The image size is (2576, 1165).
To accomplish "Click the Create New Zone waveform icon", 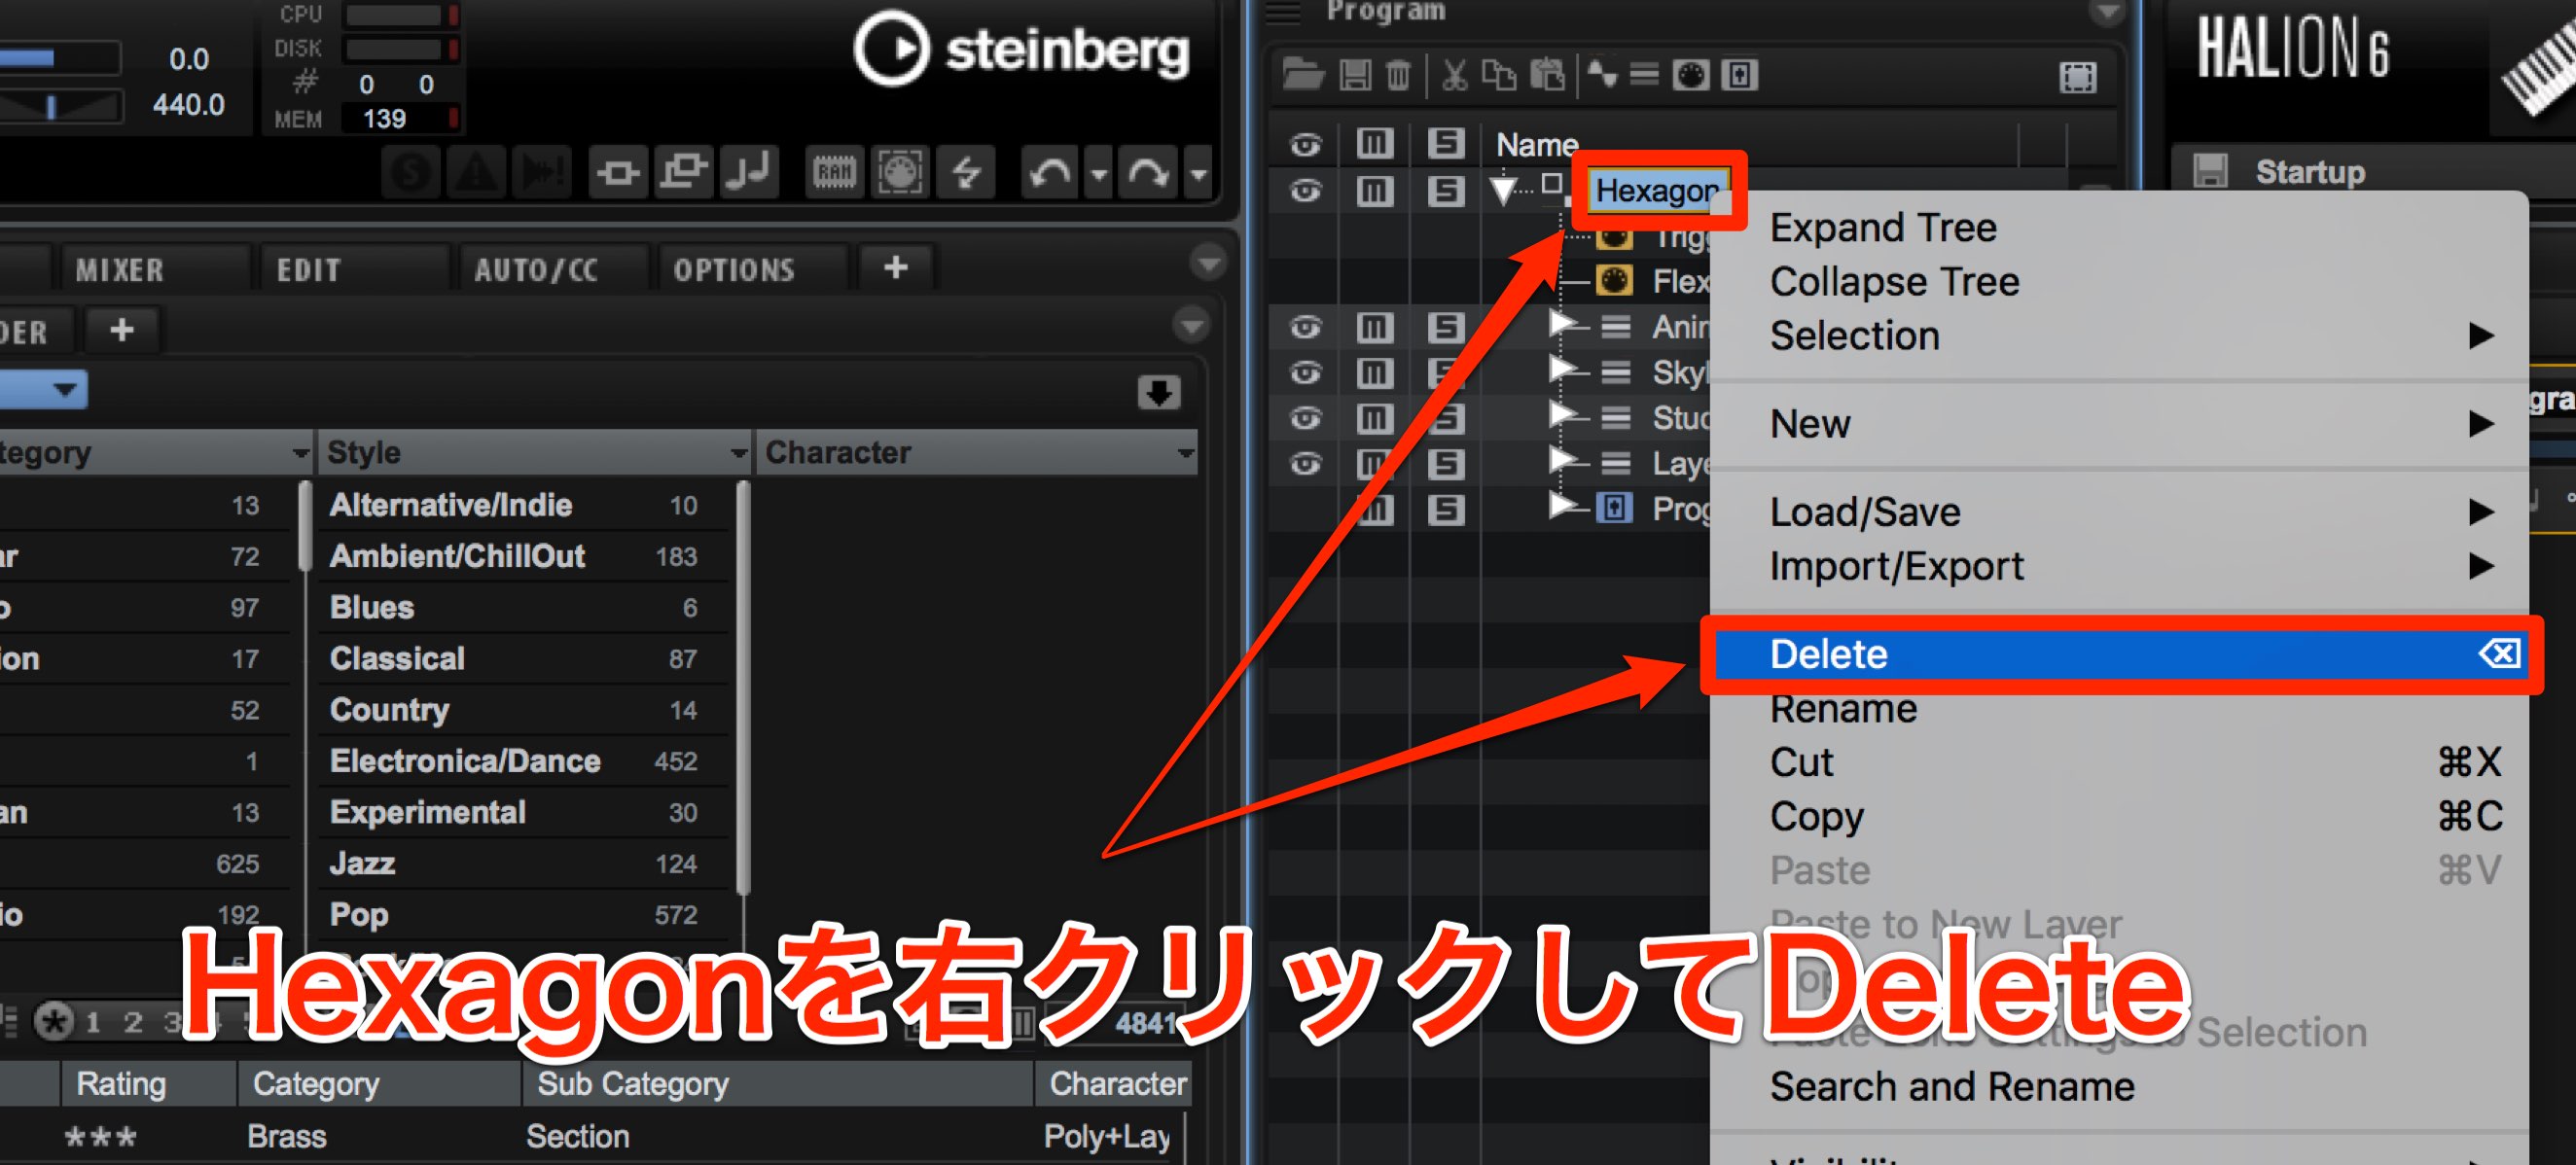I will [x=1601, y=75].
